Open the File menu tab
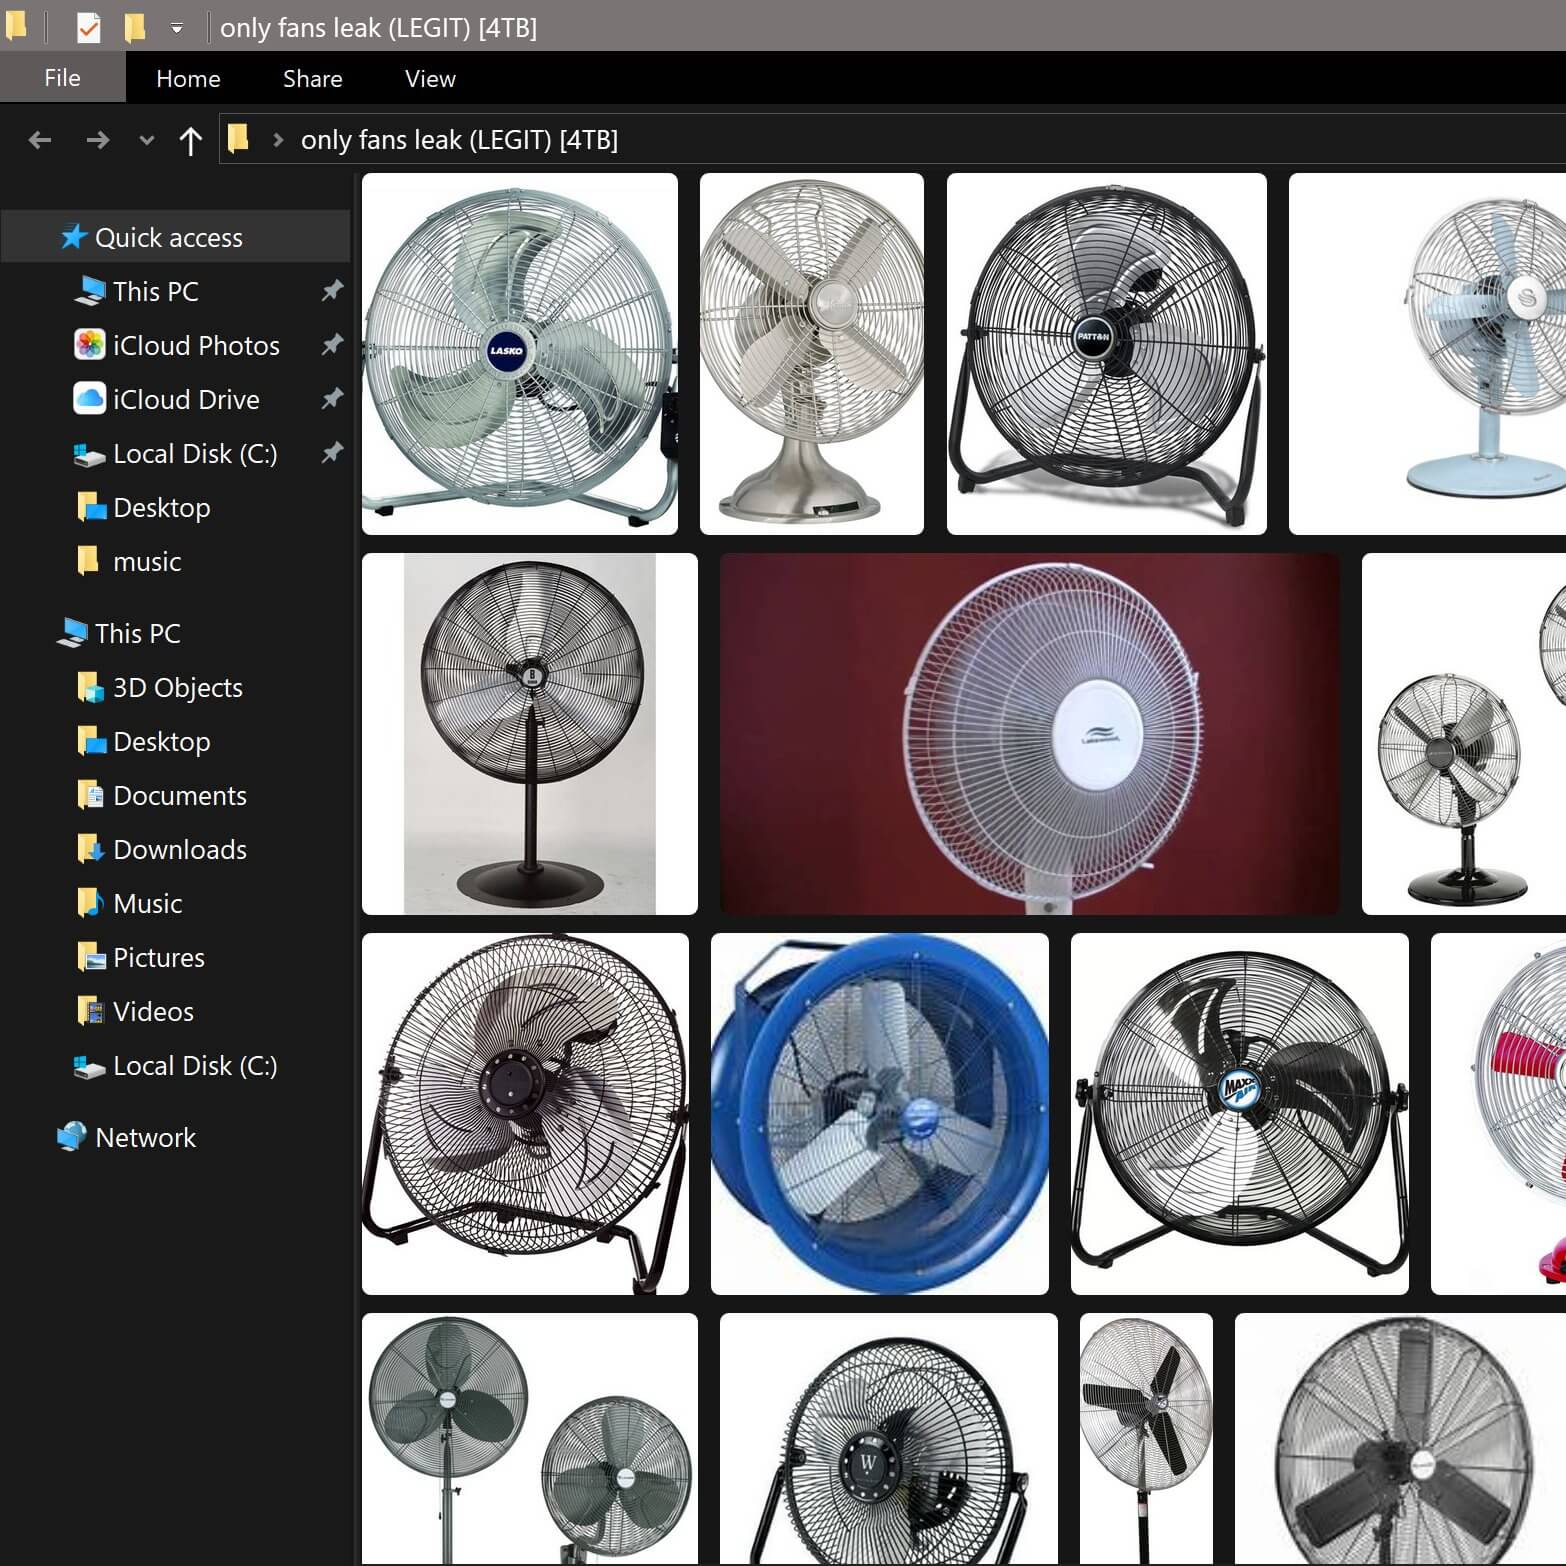 [x=62, y=78]
